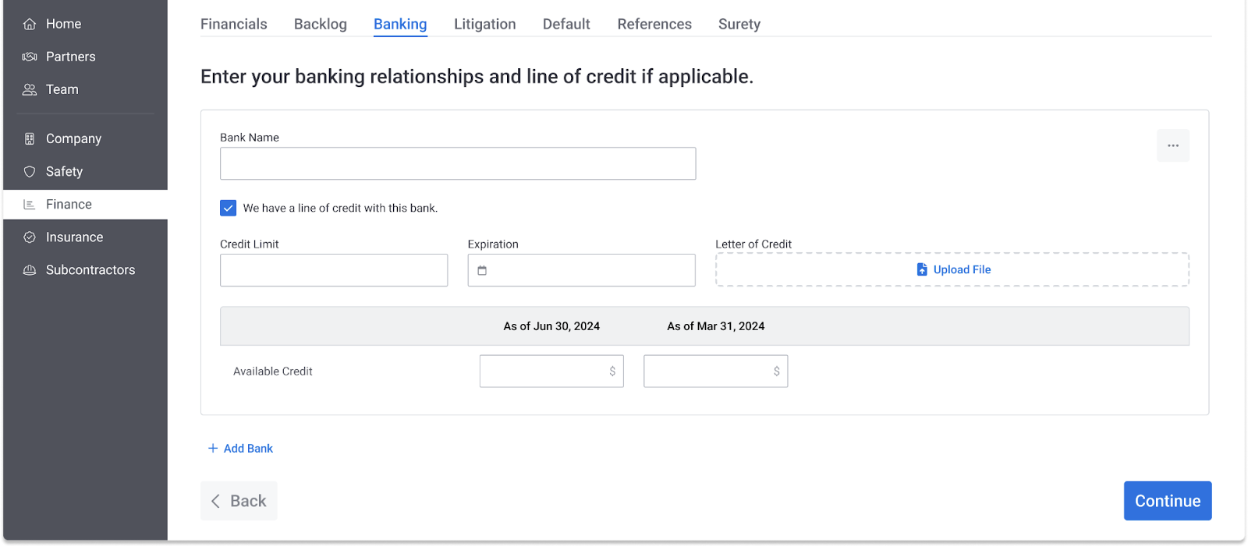Click the Subcontractors hard hat icon

29,270
